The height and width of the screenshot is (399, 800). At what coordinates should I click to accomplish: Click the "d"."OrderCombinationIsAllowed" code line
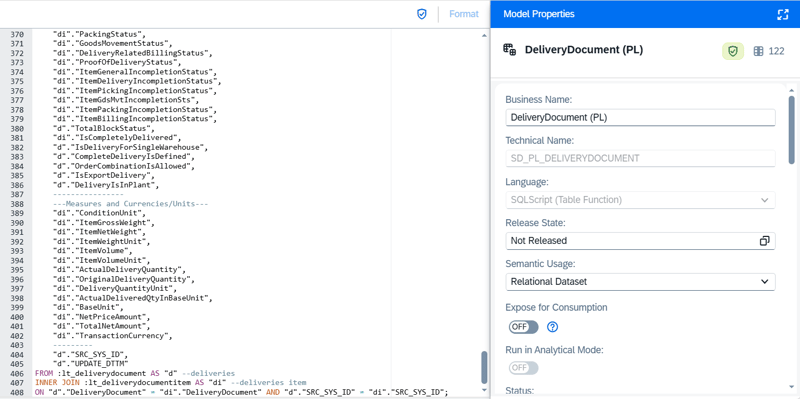click(x=123, y=166)
